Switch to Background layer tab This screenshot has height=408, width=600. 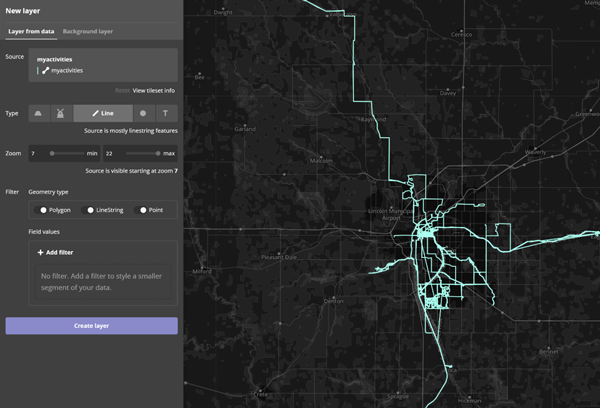tap(88, 31)
